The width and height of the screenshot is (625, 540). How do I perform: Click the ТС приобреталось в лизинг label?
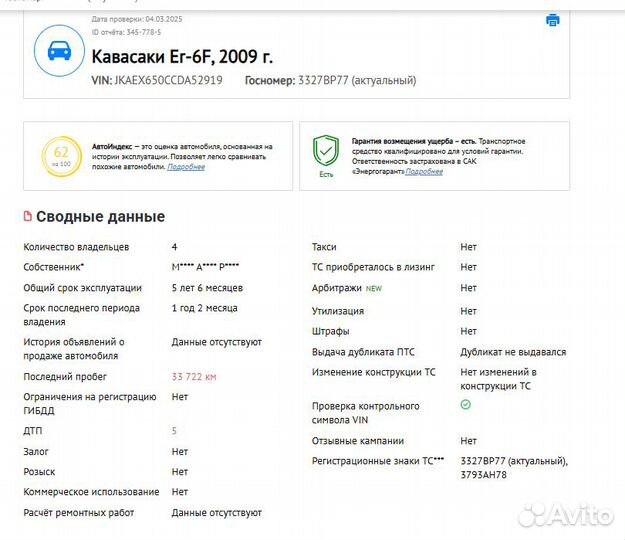373,267
